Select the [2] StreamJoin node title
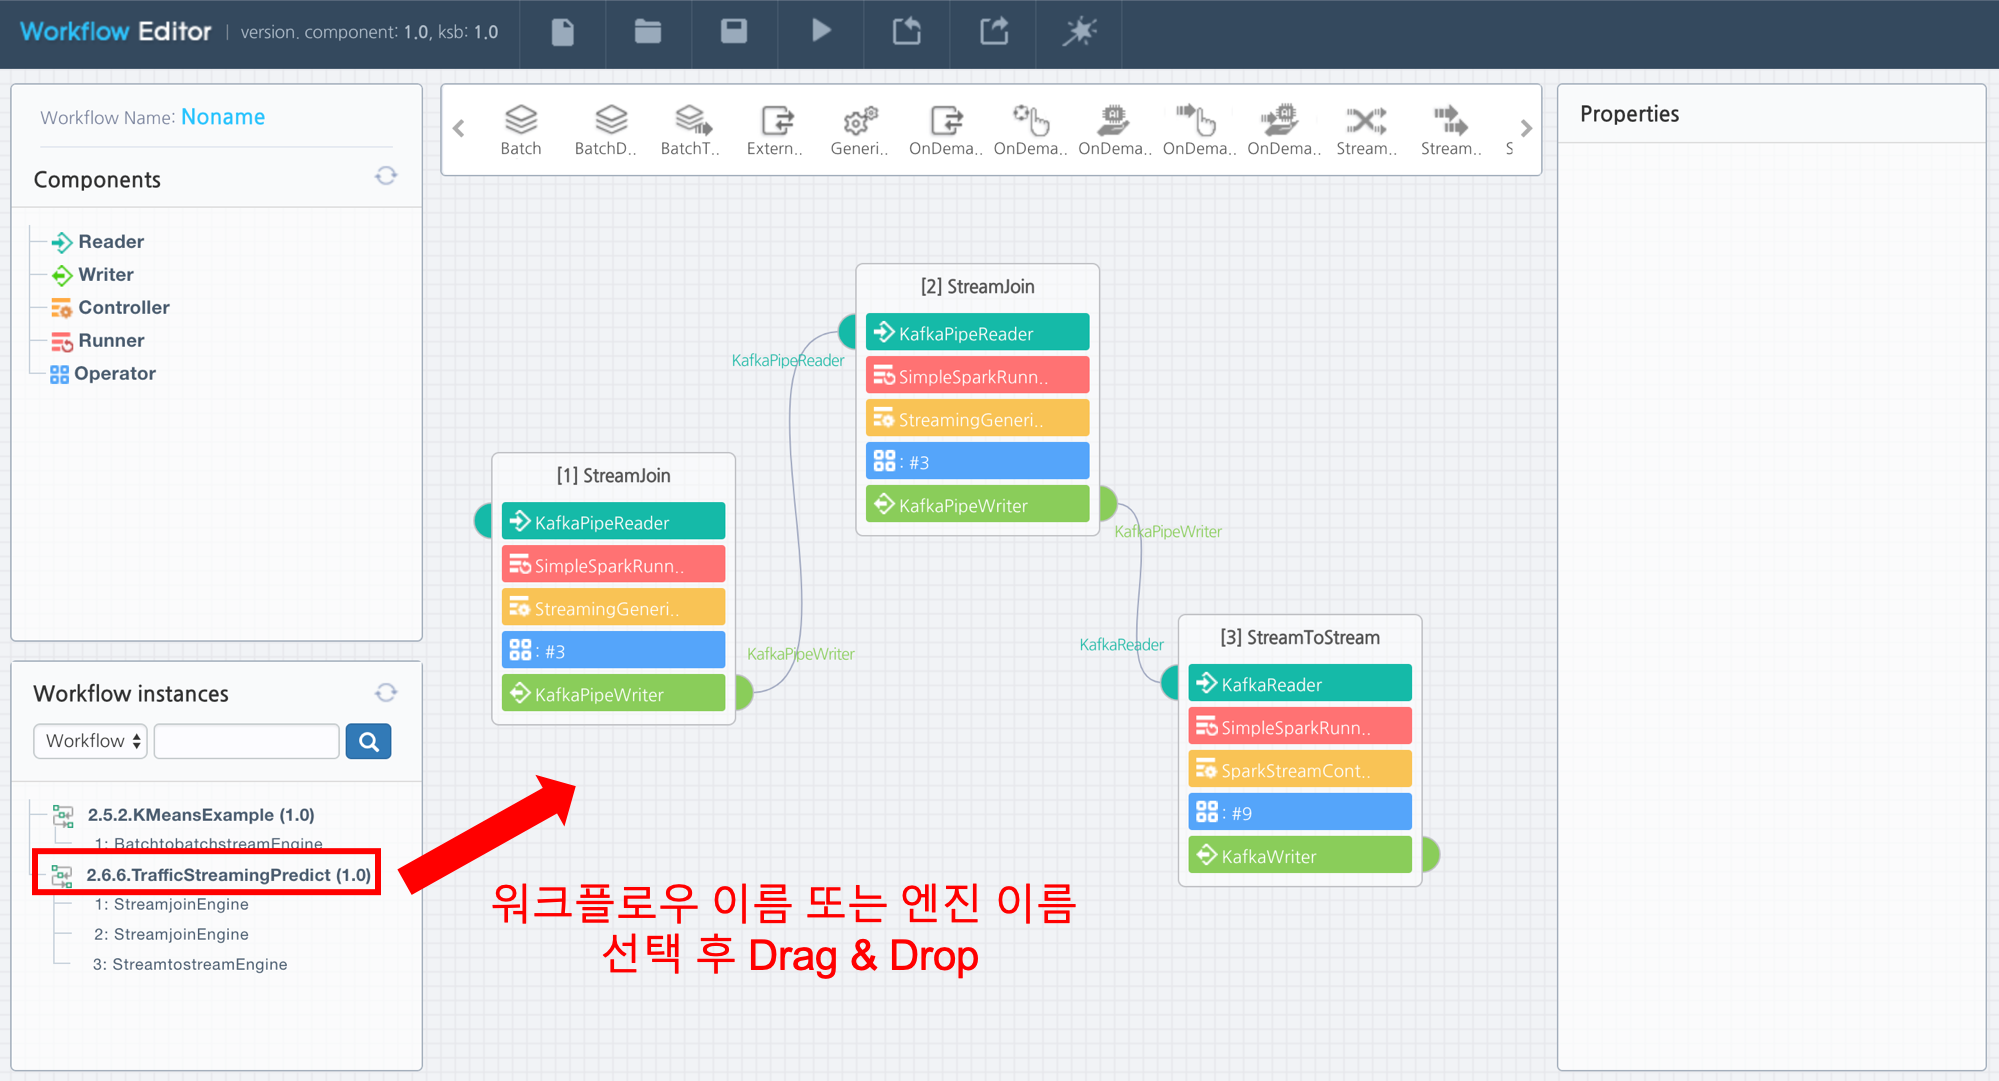This screenshot has height=1081, width=1999. [977, 286]
